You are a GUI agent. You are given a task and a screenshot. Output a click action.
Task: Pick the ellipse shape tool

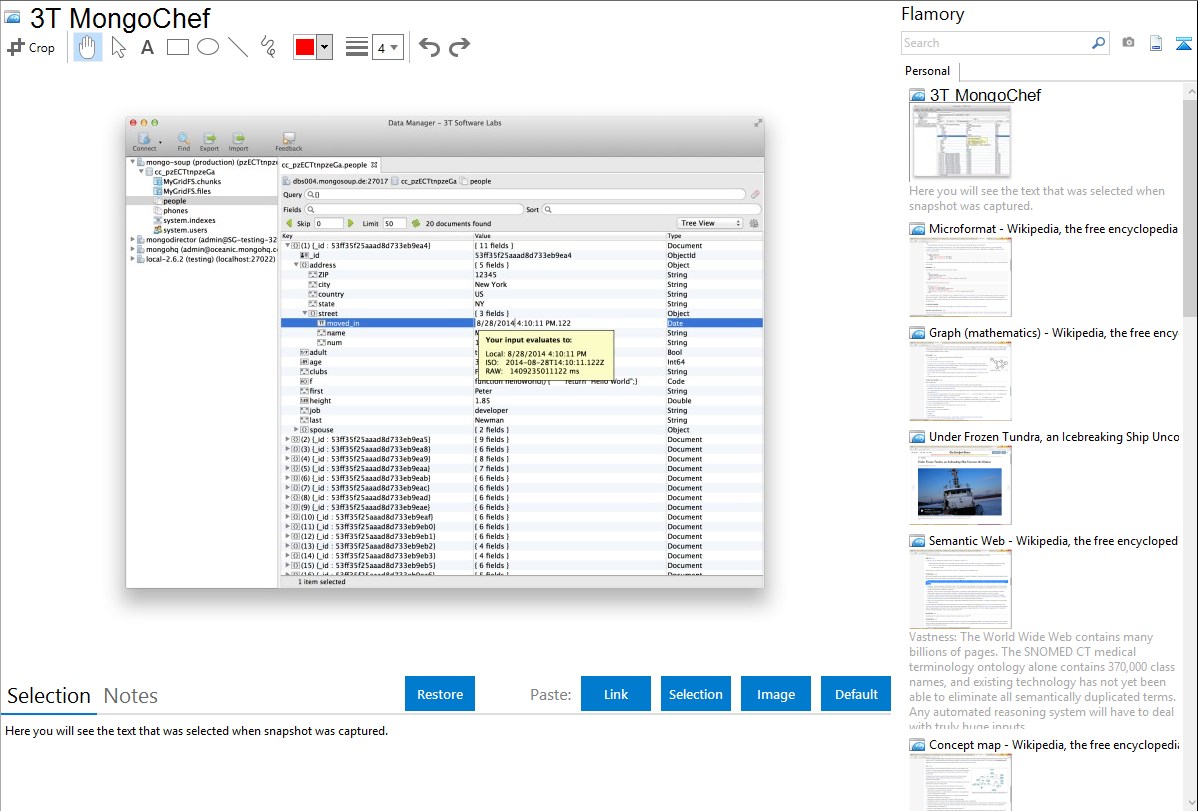point(208,47)
